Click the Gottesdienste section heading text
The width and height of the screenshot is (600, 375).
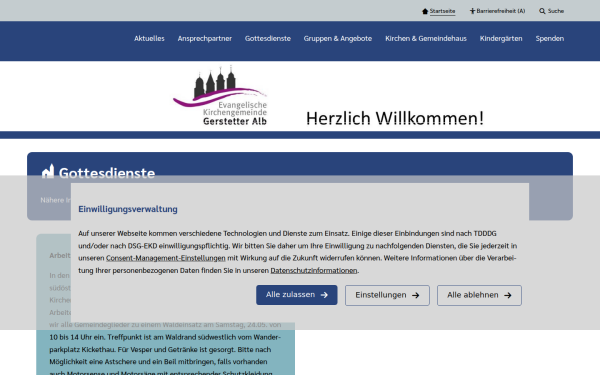click(107, 173)
